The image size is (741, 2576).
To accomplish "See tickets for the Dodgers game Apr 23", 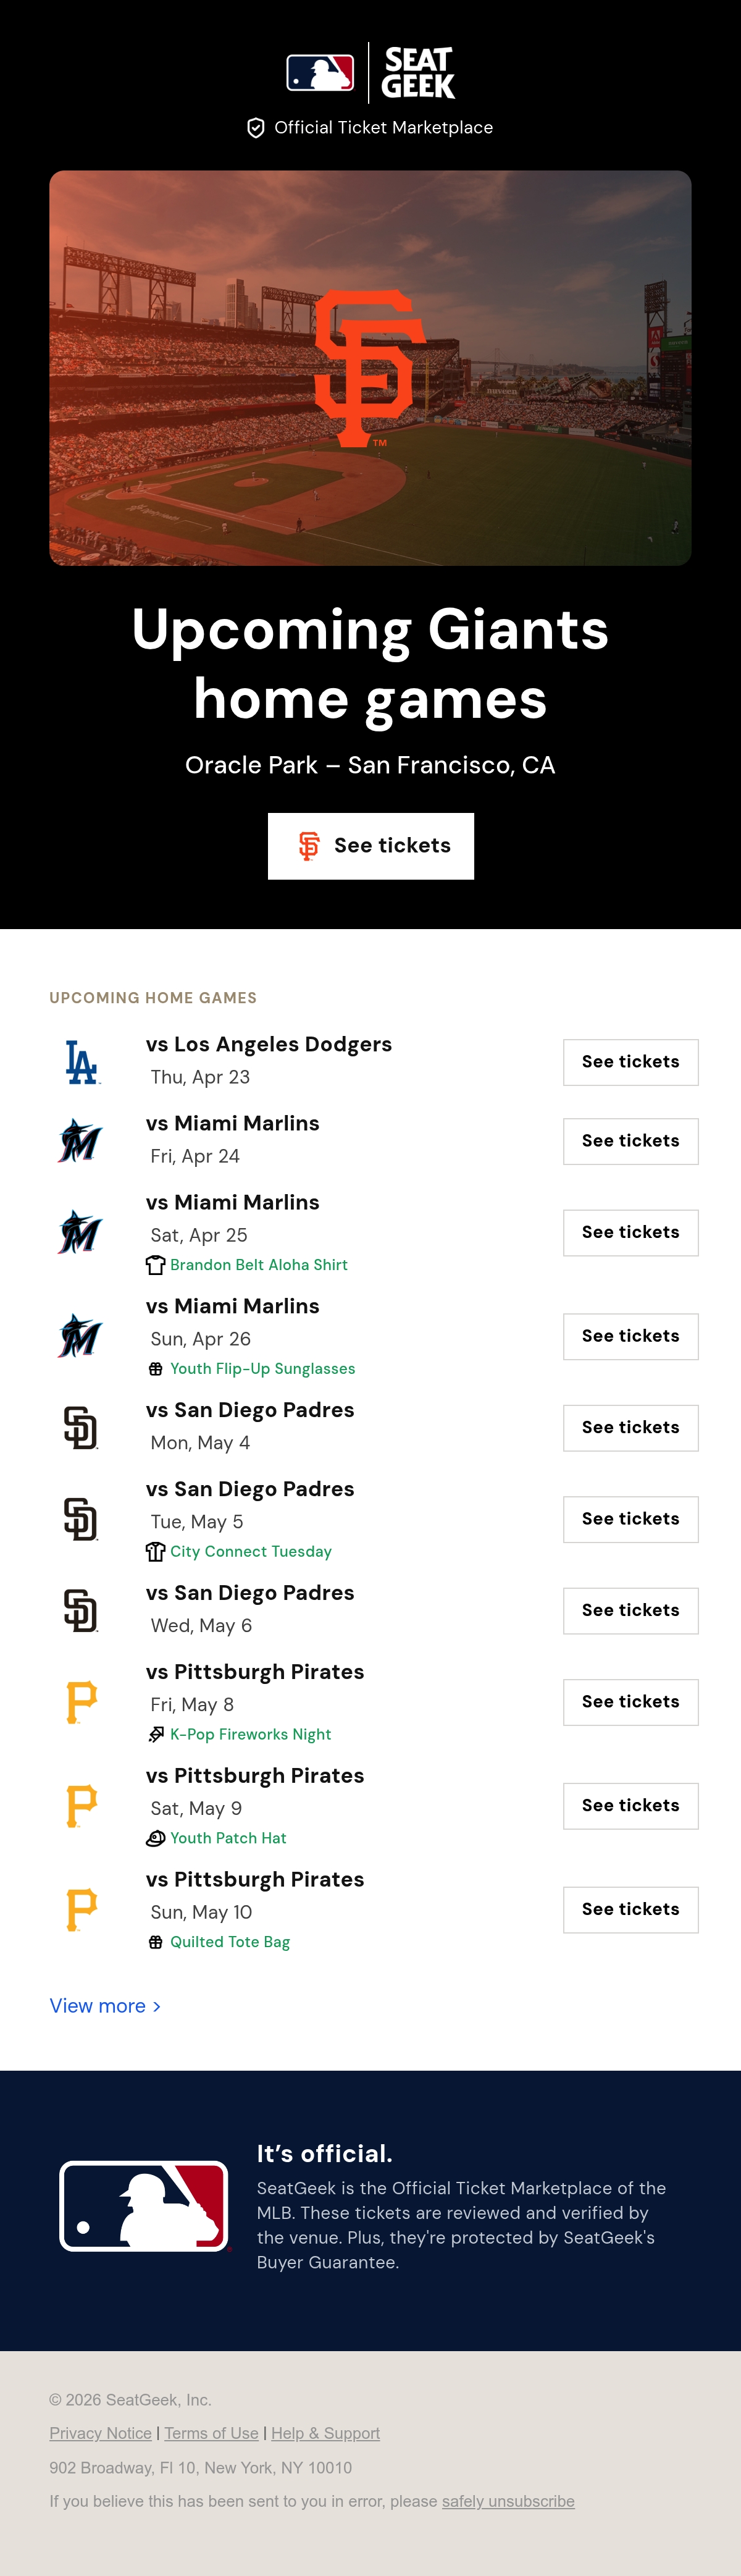I will (x=631, y=1062).
